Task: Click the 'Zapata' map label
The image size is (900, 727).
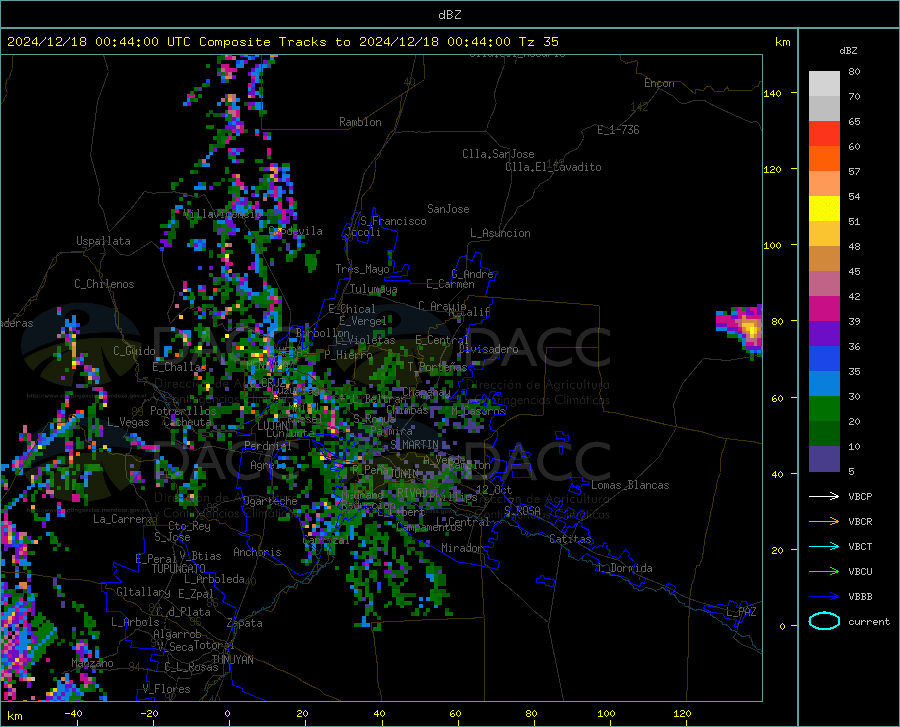Action: [x=245, y=623]
